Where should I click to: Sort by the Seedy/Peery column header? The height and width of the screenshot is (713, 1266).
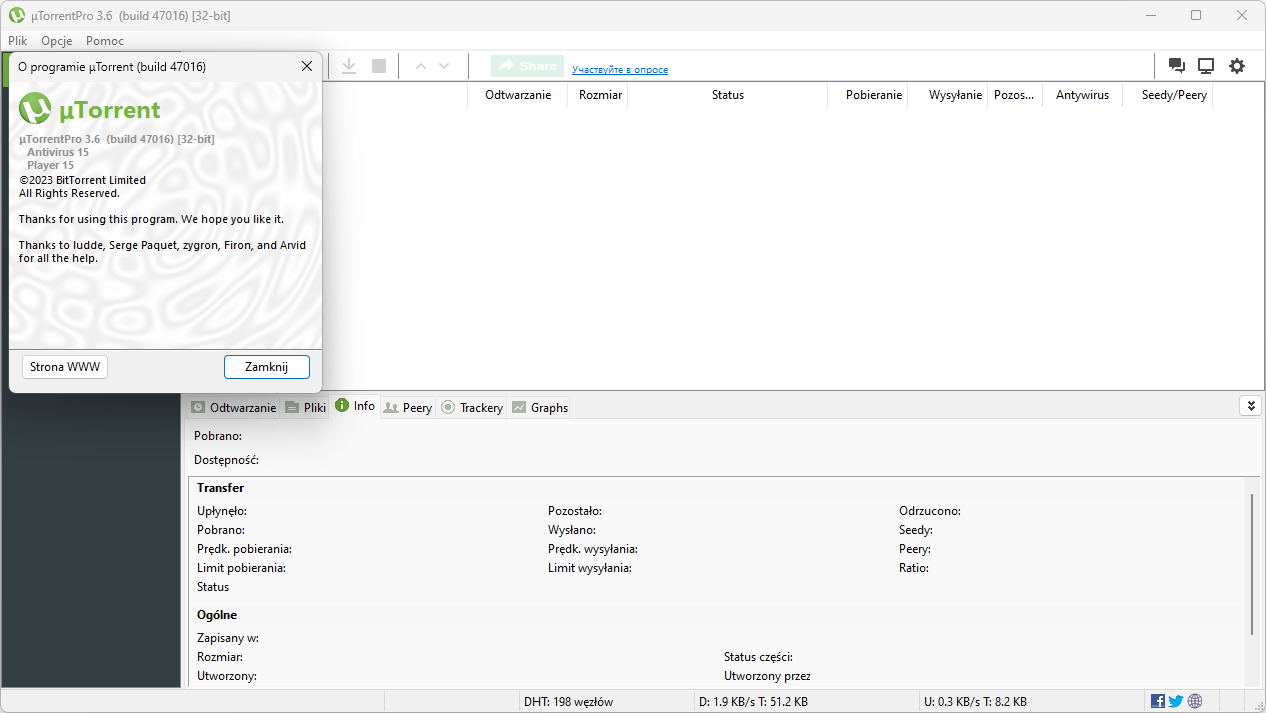coord(1168,95)
